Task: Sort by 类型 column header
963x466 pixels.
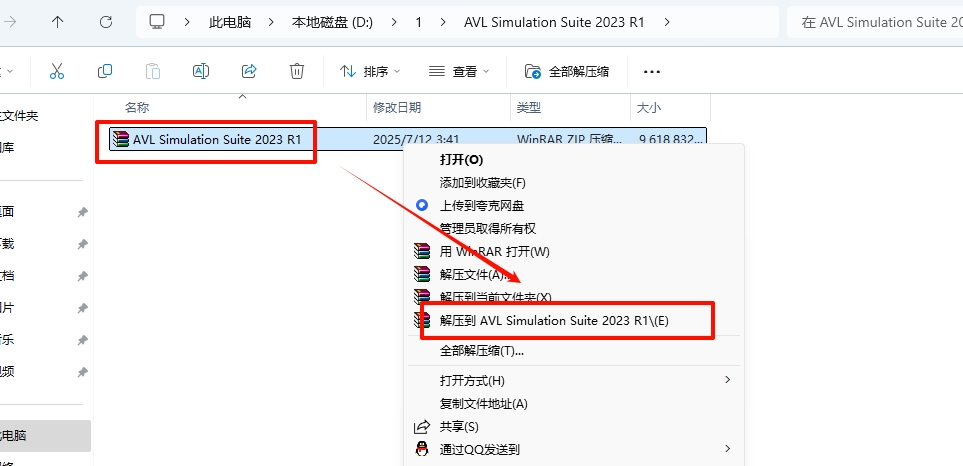Action: tap(529, 107)
